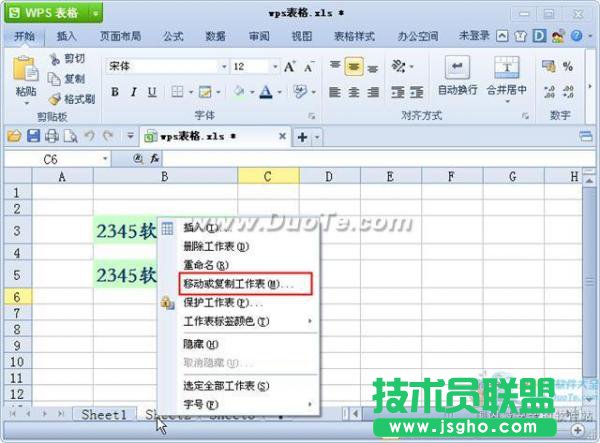Switch to the 公式 ribbon tab

click(x=173, y=36)
